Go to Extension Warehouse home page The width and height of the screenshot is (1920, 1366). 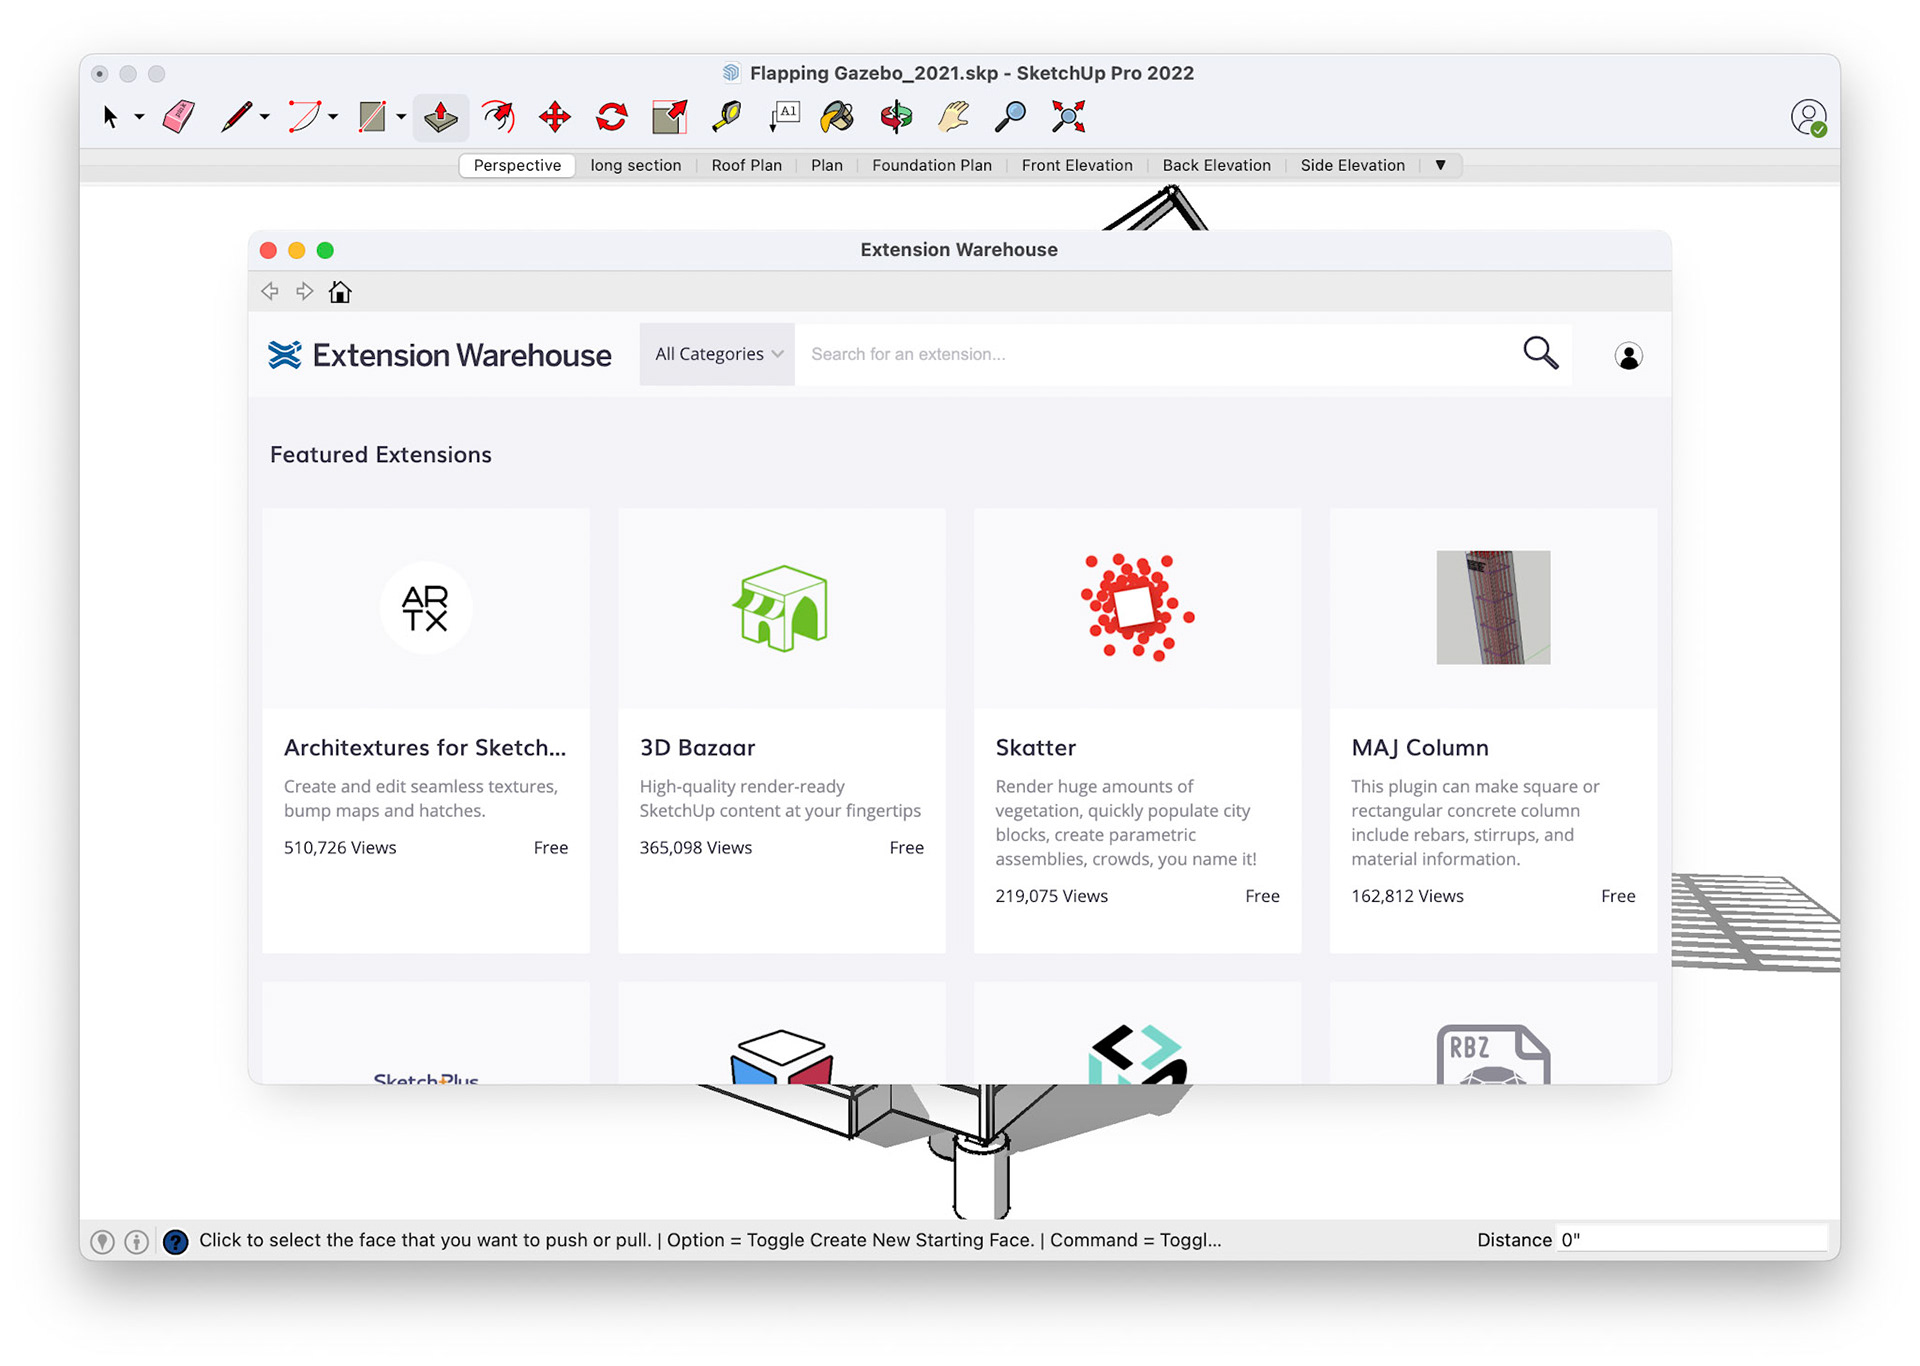coord(340,292)
